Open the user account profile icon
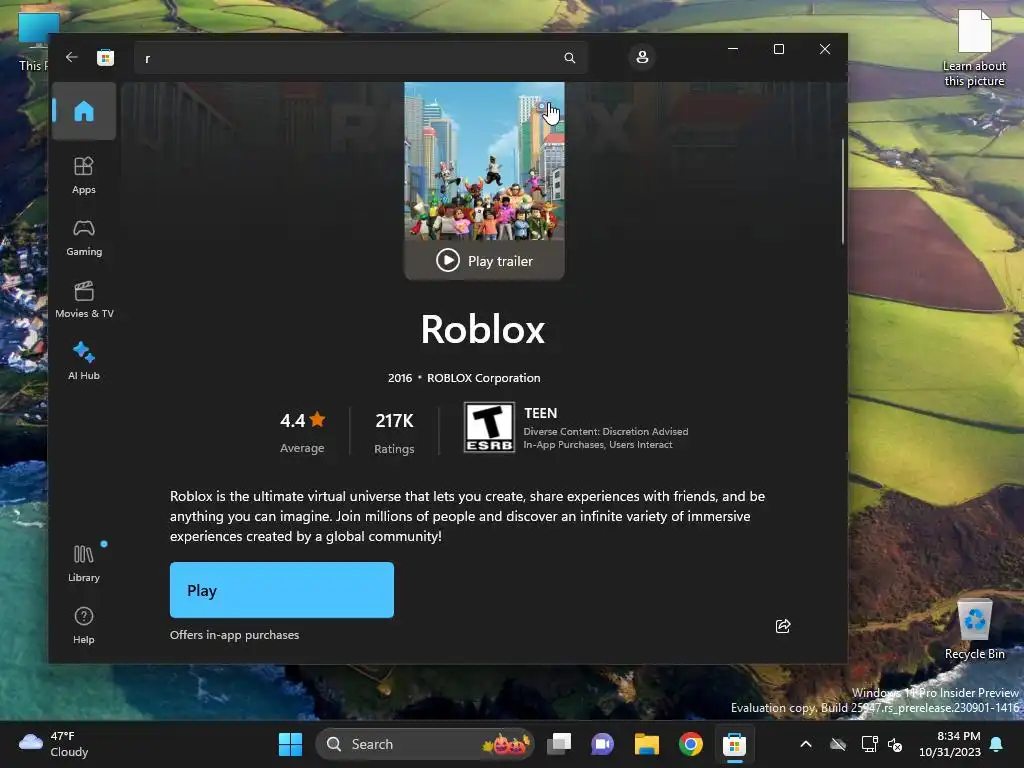Image resolution: width=1024 pixels, height=768 pixels. coord(642,57)
